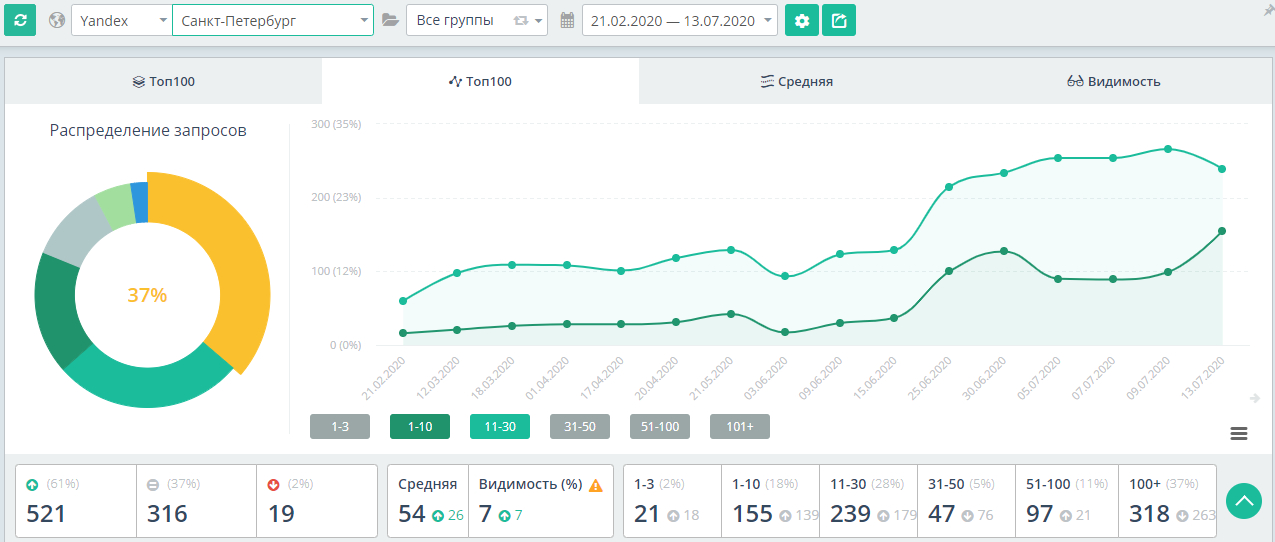The height and width of the screenshot is (542, 1275).
Task: Click the chart right arrow icon
Action: click(1255, 398)
